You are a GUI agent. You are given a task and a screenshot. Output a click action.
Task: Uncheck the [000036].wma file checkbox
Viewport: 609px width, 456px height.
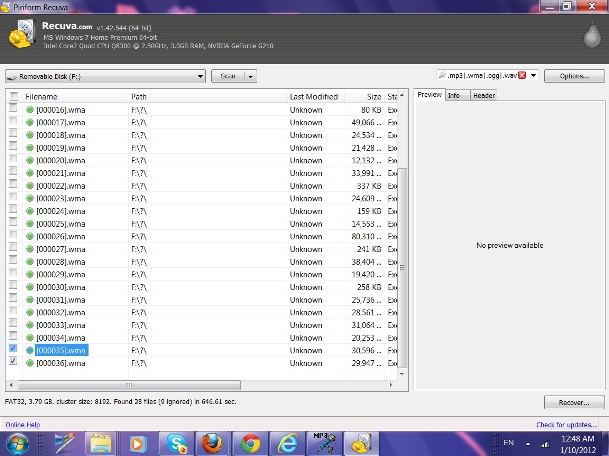[13, 362]
